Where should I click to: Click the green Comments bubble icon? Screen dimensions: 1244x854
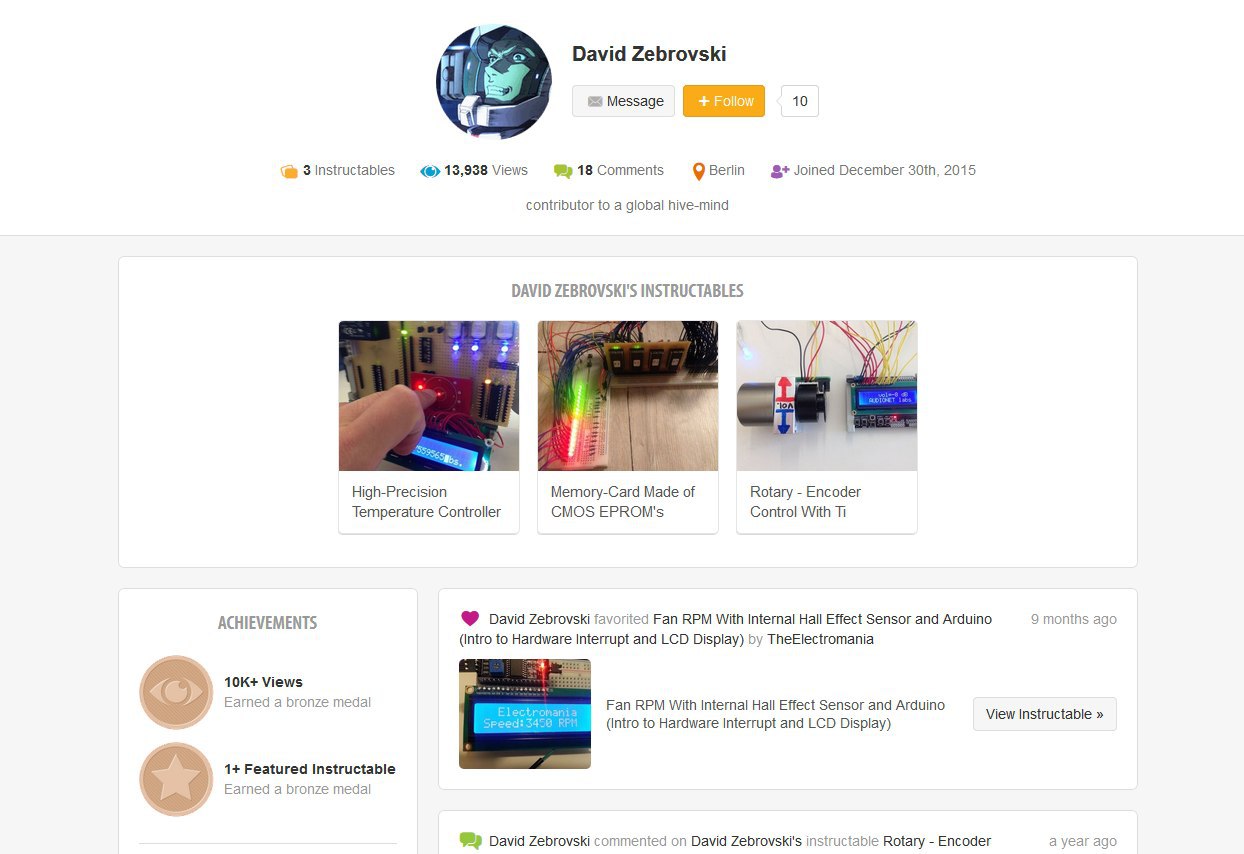point(563,171)
